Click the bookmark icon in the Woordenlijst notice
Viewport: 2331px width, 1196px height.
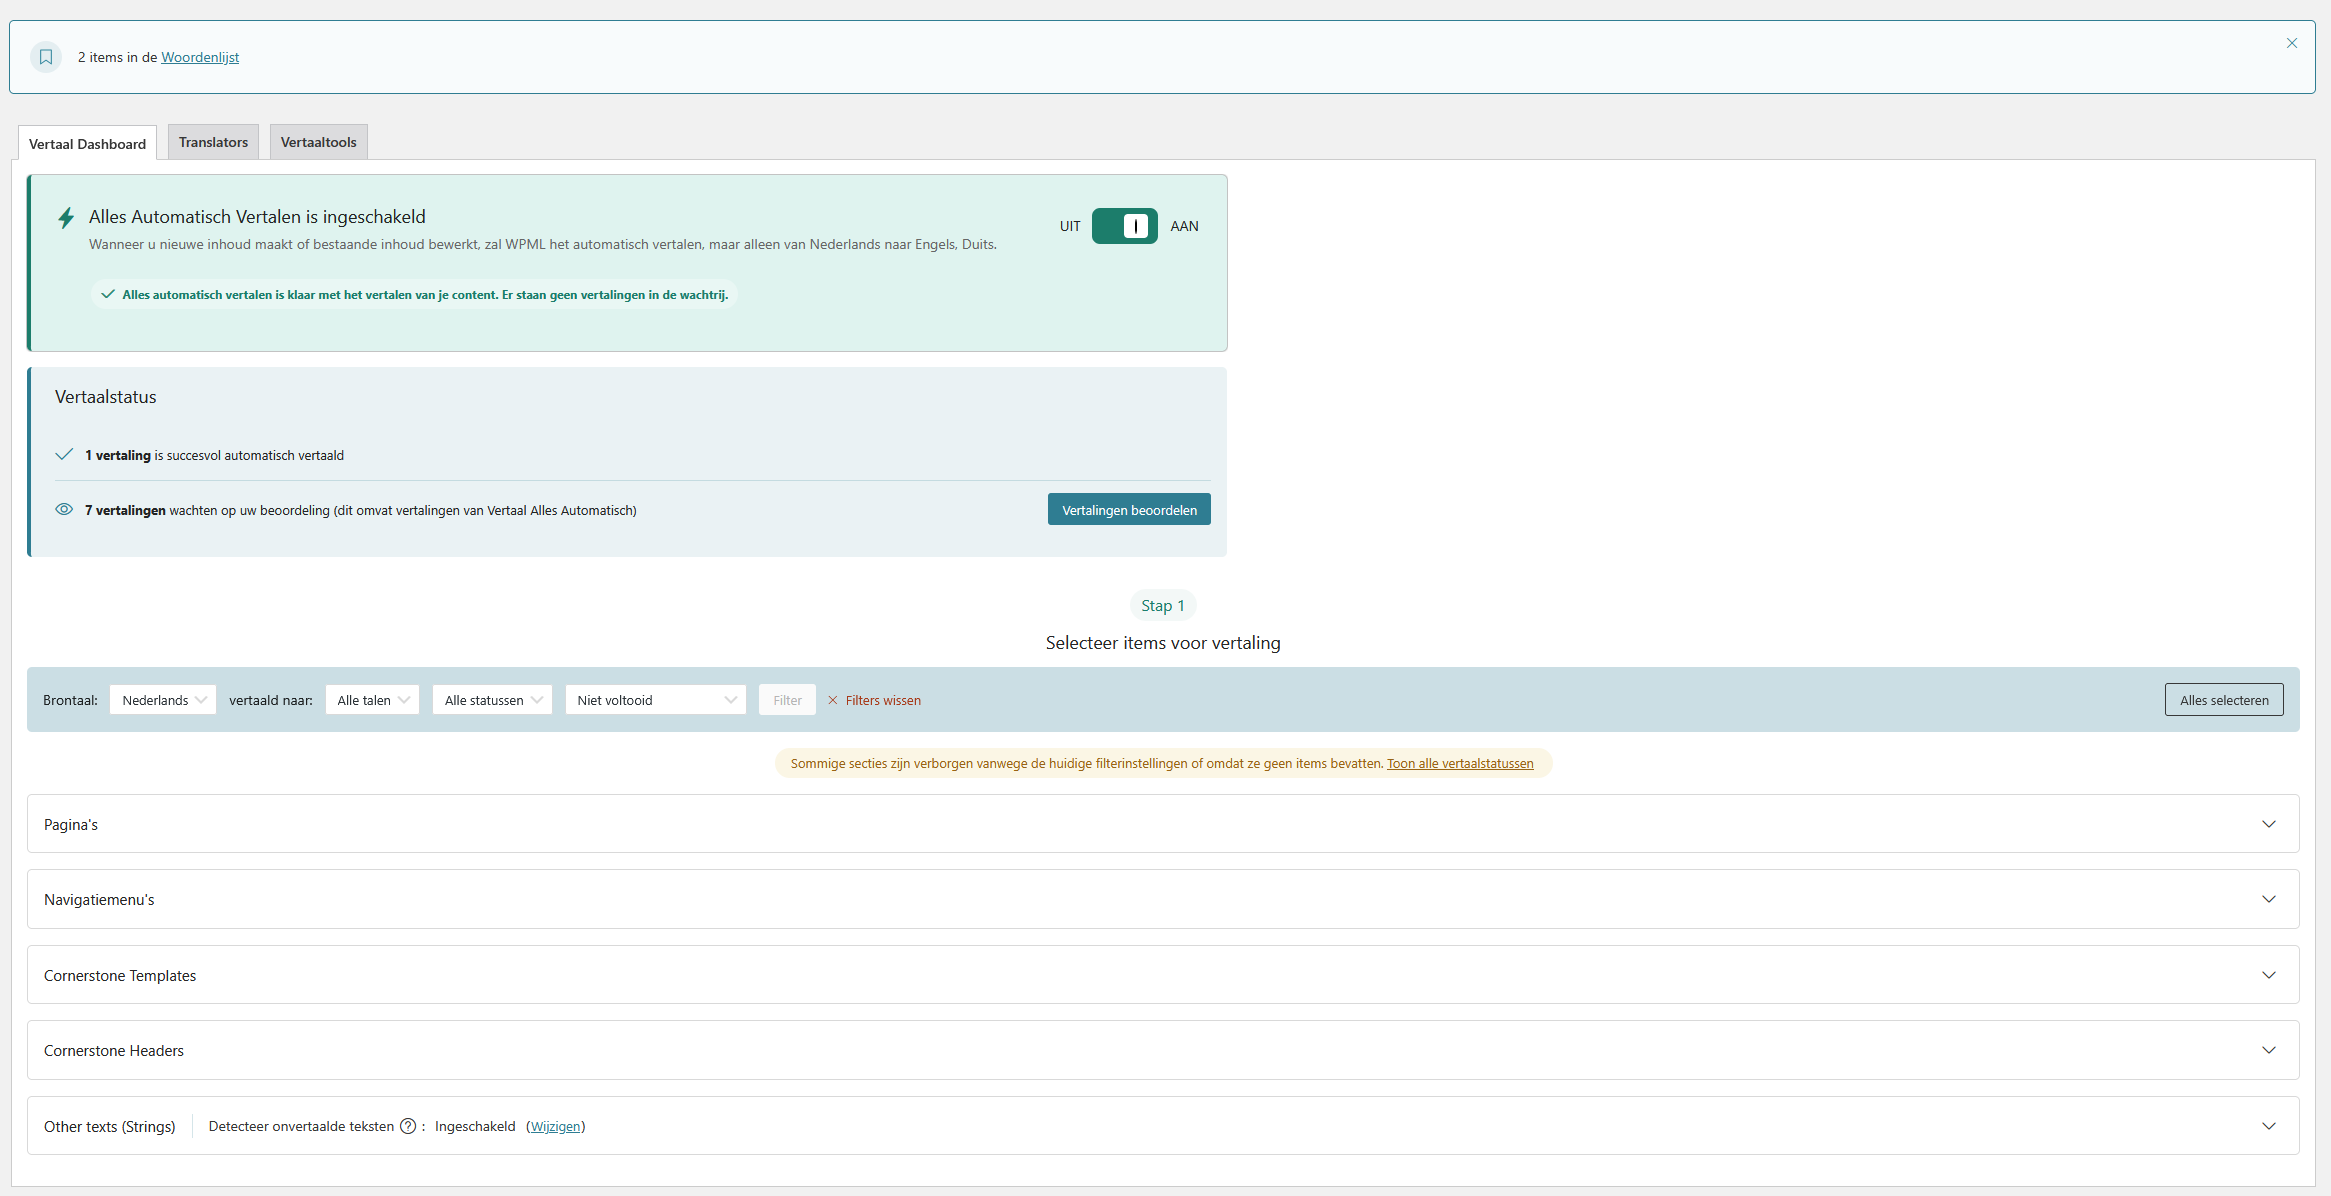click(x=46, y=57)
